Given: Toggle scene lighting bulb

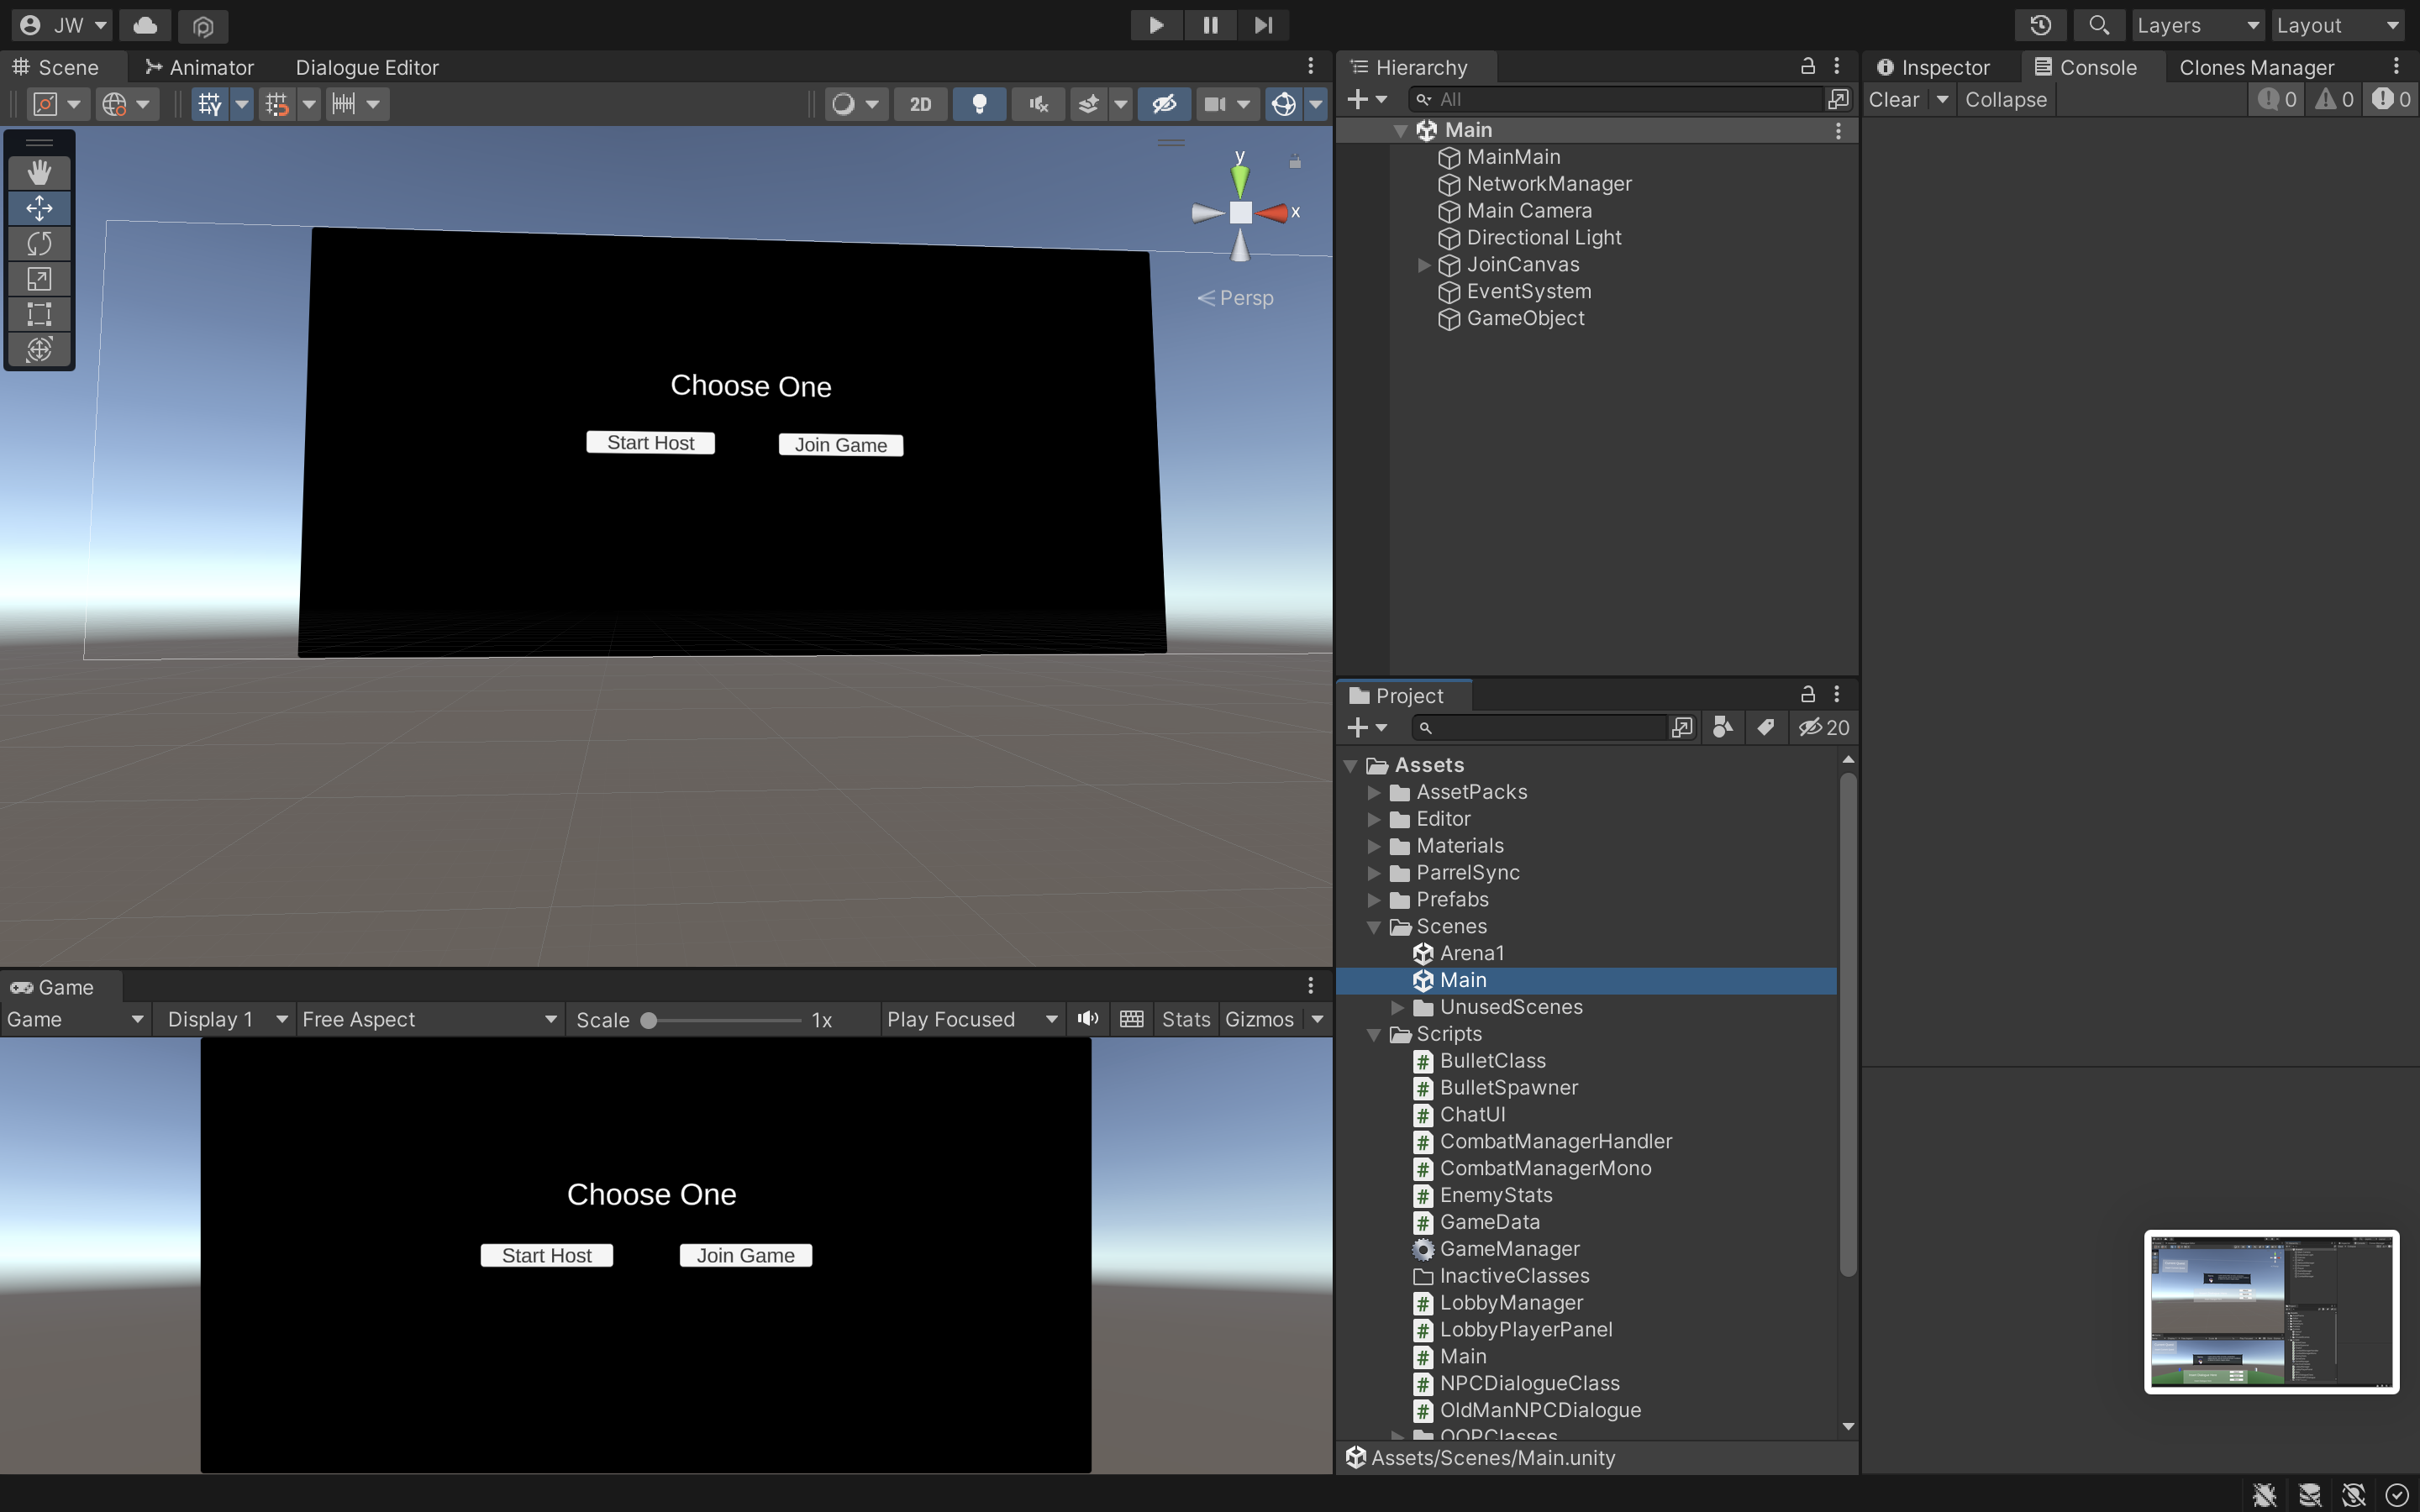Looking at the screenshot, I should [979, 104].
